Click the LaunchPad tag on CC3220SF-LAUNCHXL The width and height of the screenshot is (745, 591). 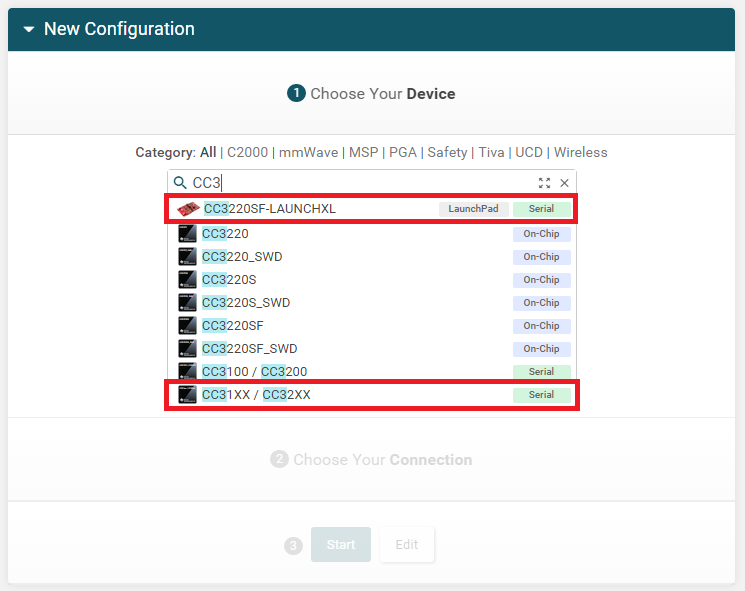(x=473, y=209)
